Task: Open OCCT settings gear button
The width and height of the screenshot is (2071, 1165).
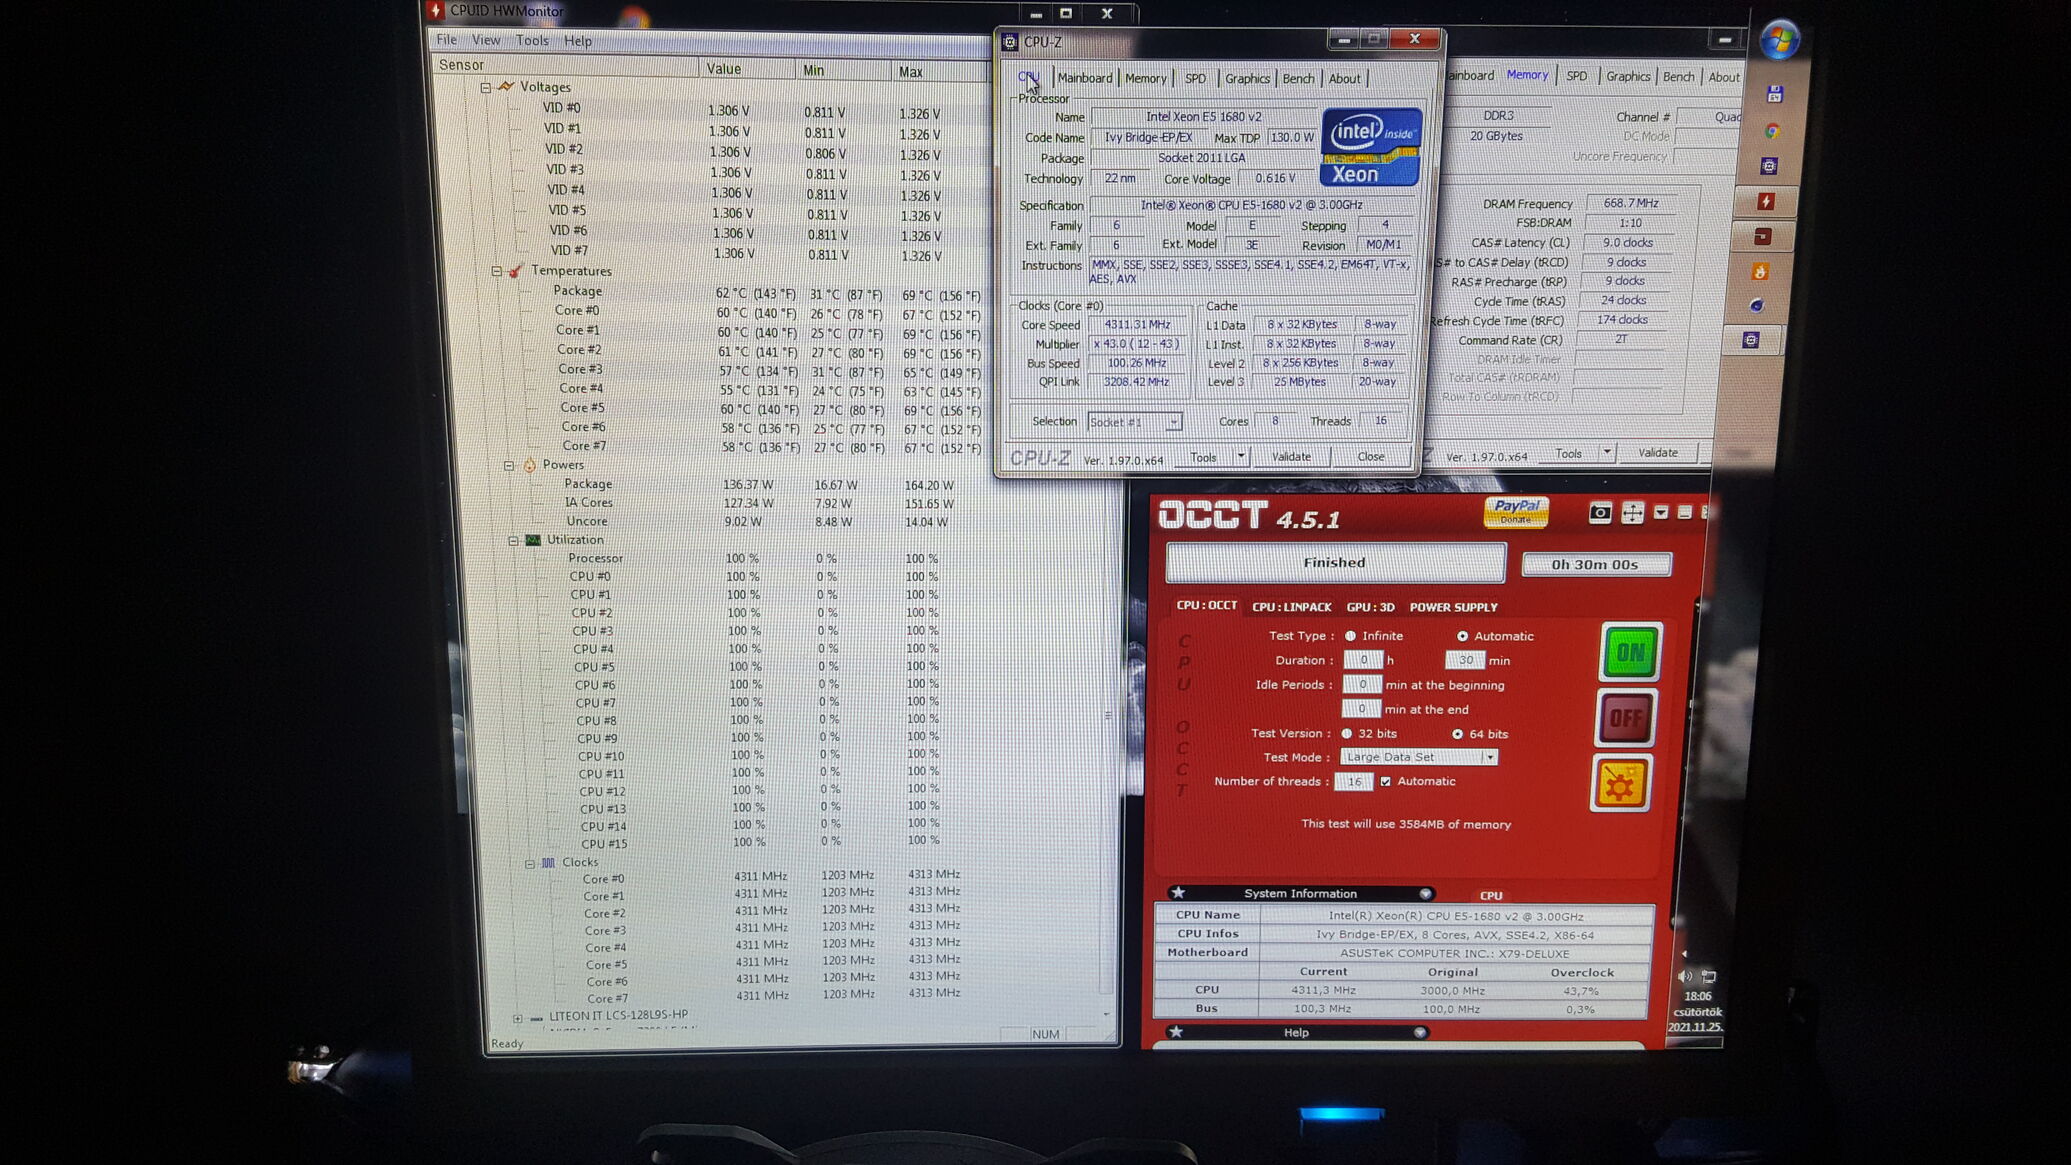Action: [1620, 783]
